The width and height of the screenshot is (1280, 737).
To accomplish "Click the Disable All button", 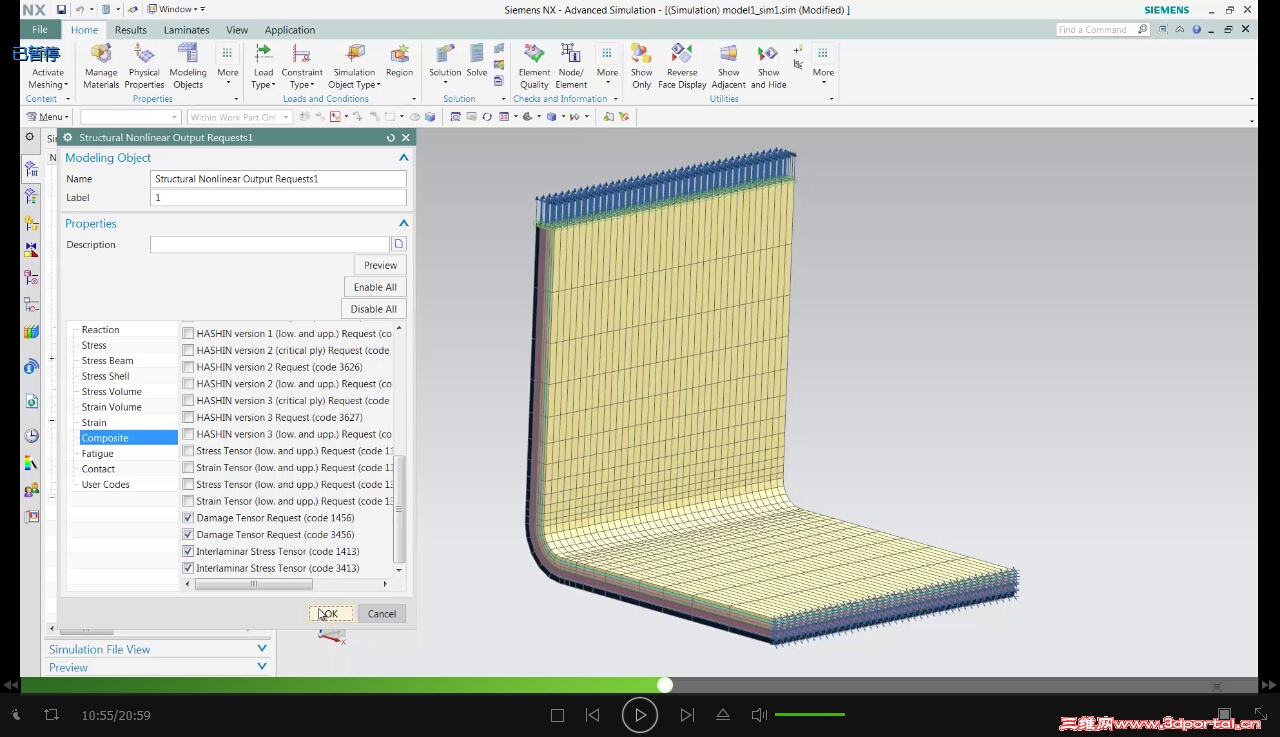I will 374,309.
